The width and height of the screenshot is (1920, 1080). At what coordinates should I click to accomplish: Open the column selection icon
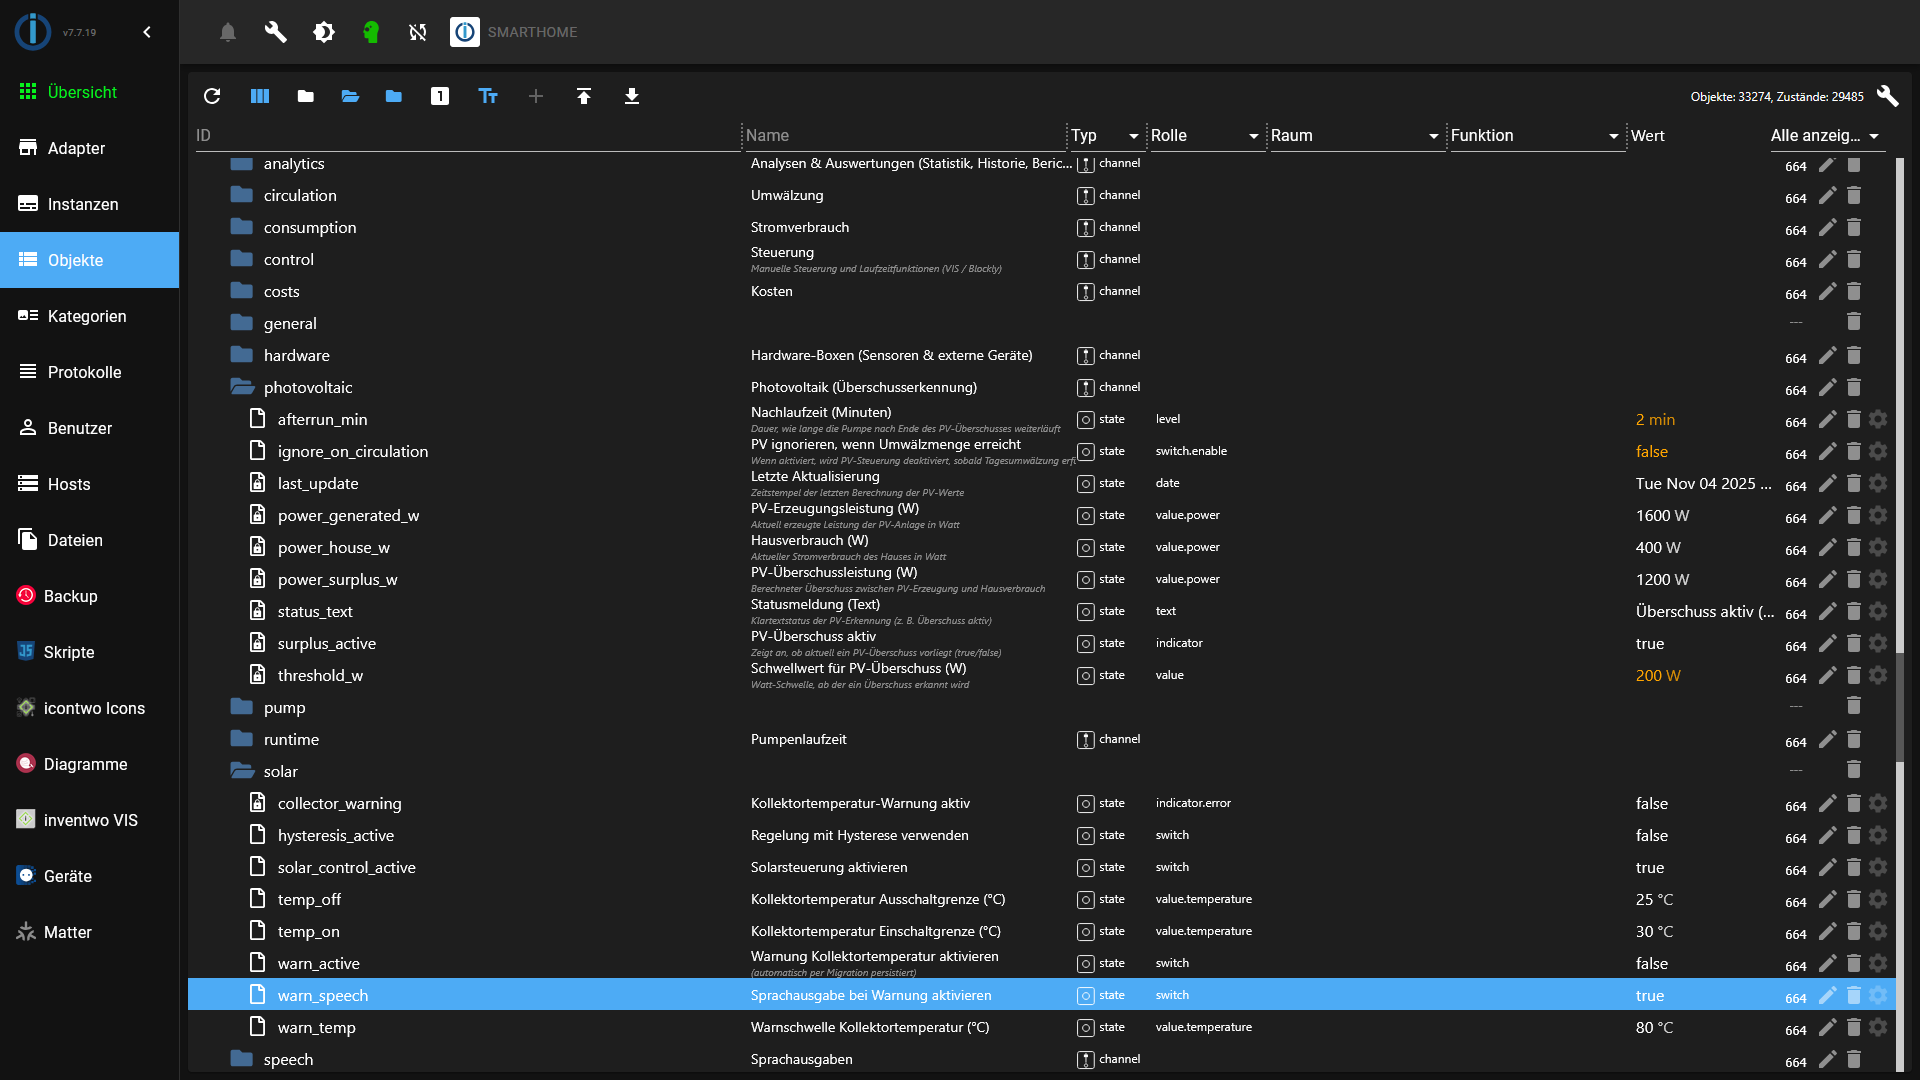[x=260, y=96]
